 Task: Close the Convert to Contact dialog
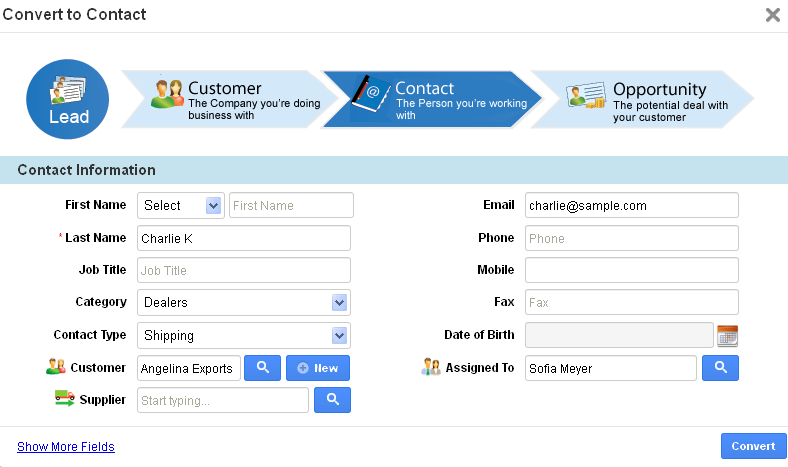[x=772, y=15]
